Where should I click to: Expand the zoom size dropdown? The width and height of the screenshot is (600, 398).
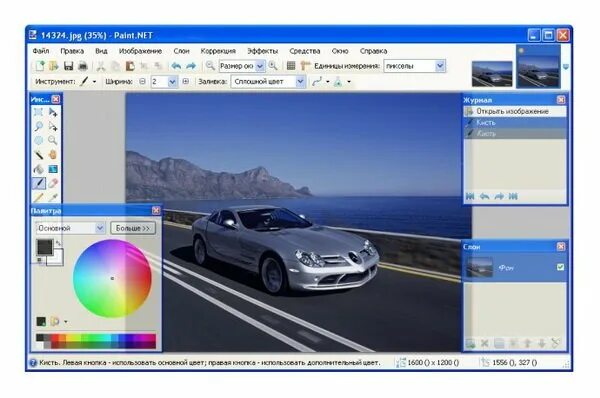point(260,66)
